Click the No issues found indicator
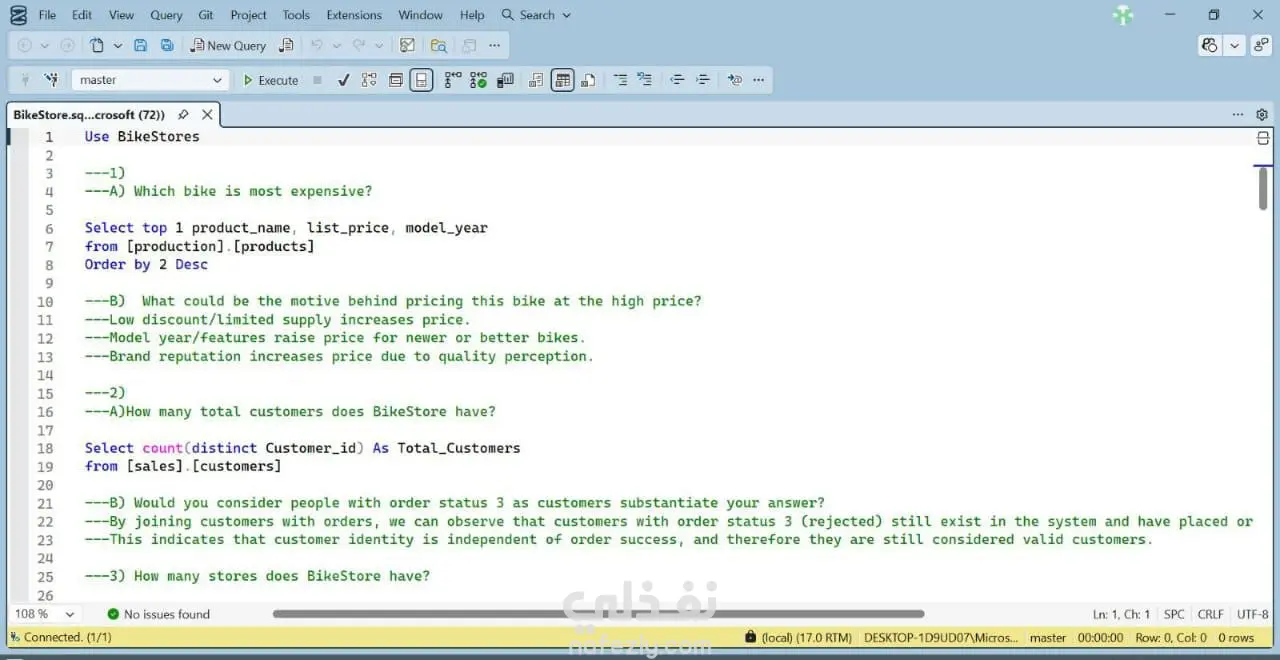The height and width of the screenshot is (660, 1280). pos(159,614)
